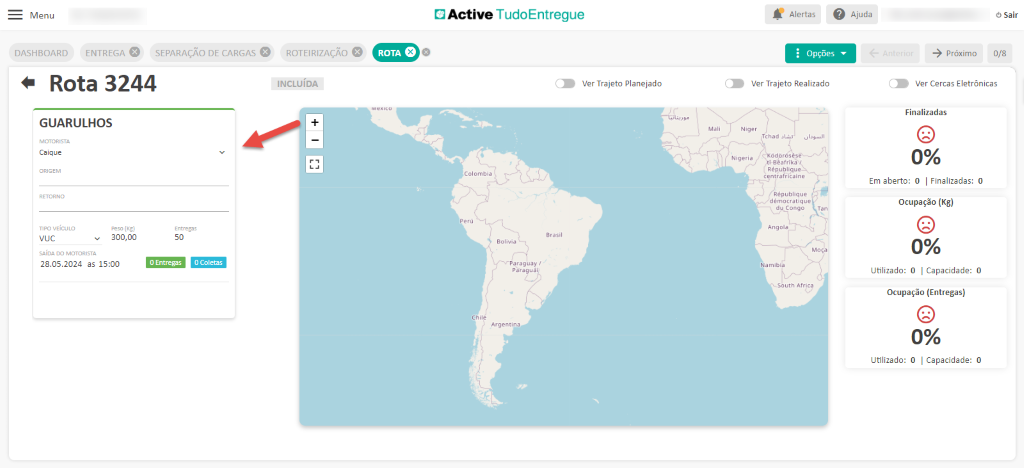Click the Entregas value 50

tap(179, 238)
